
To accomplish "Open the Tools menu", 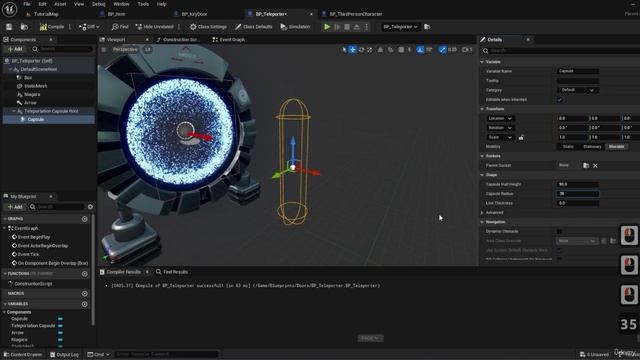I will 143,4.
